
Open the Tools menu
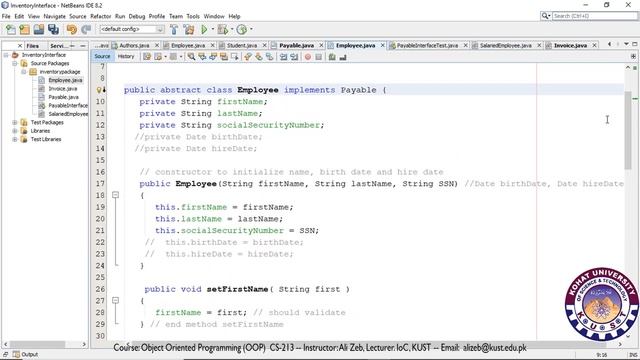pyautogui.click(x=193, y=16)
